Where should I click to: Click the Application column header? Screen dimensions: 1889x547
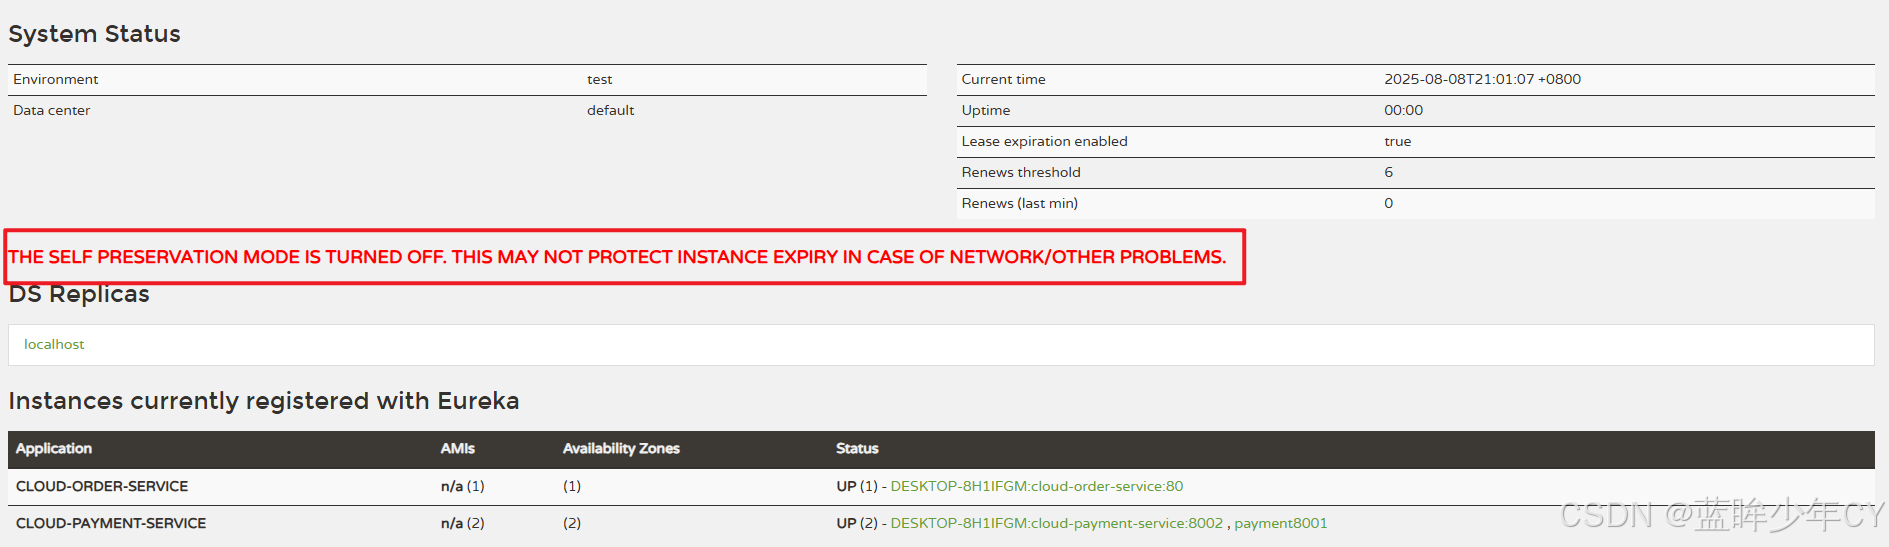tap(54, 448)
